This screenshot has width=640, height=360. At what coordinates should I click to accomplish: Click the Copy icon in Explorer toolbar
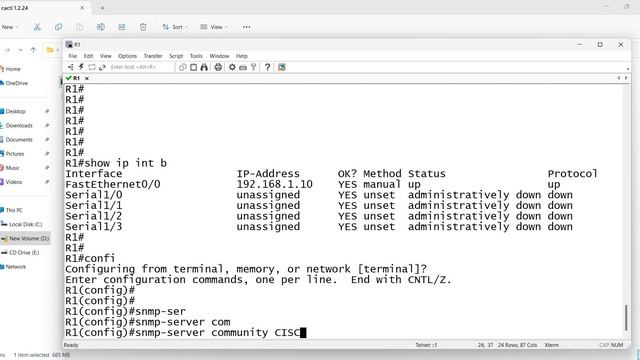pos(58,27)
